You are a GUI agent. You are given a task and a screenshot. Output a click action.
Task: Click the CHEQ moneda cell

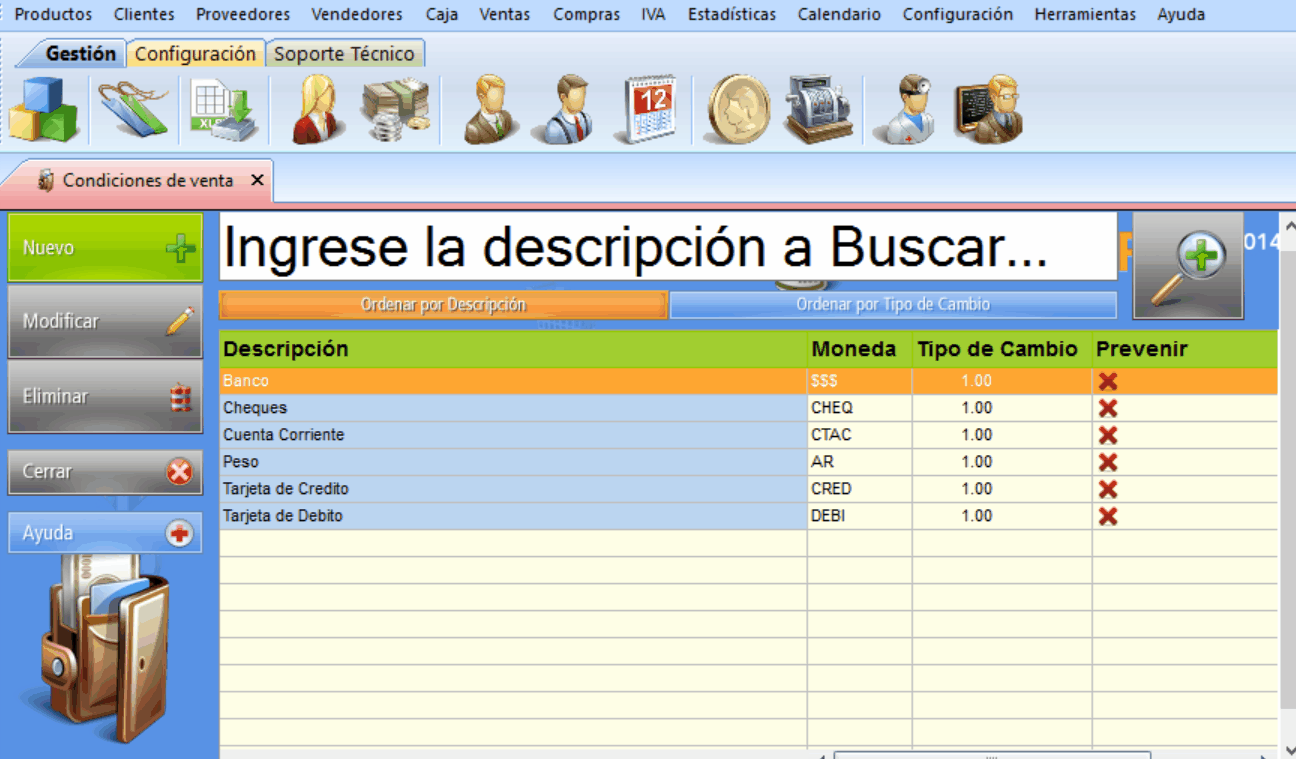[x=859, y=408]
